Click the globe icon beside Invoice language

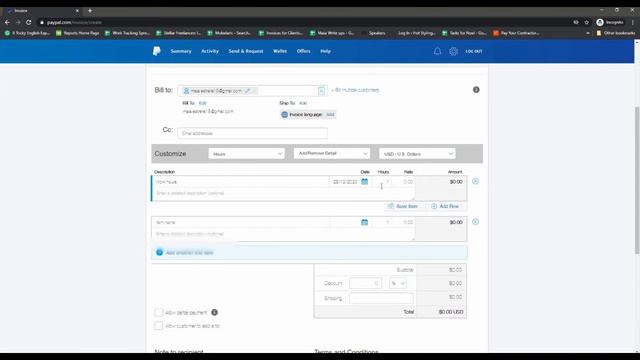tap(284, 115)
